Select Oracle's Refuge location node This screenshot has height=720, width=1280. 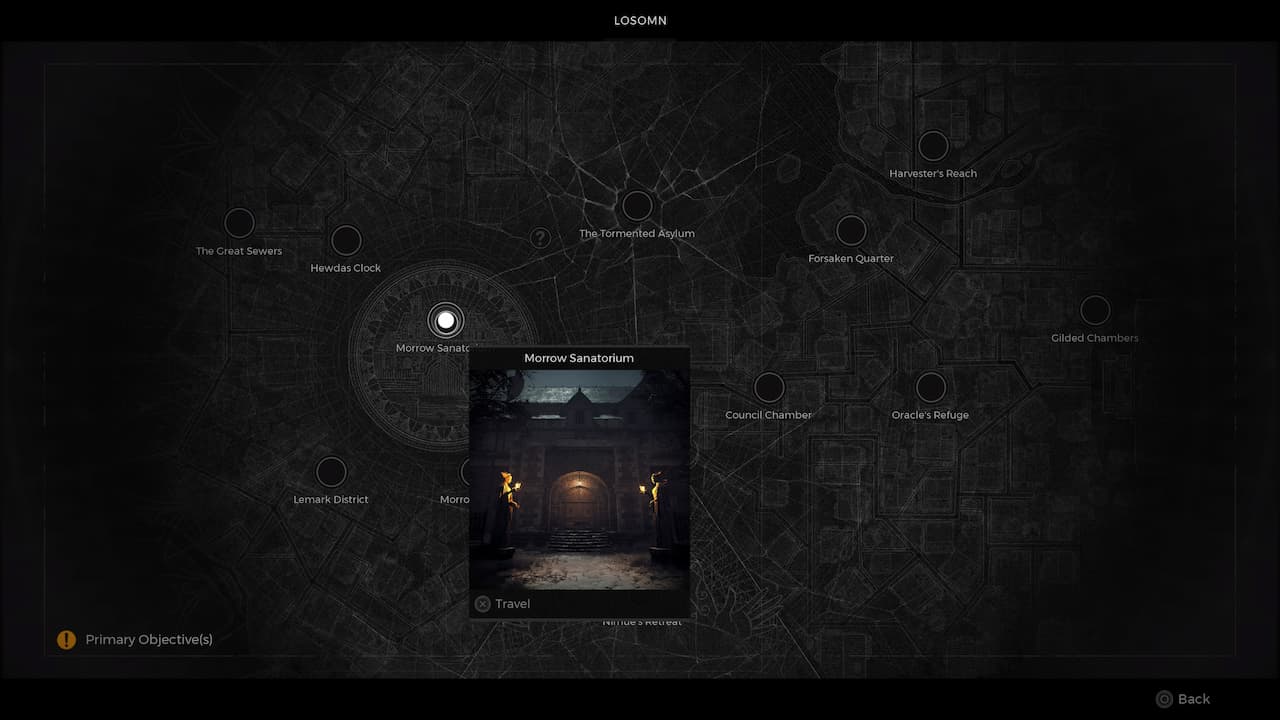(x=931, y=387)
